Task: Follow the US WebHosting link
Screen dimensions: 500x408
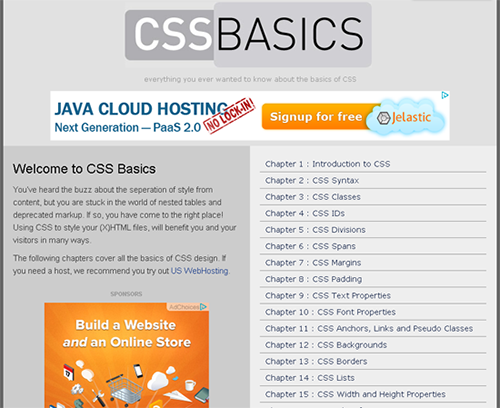Action: (x=200, y=271)
